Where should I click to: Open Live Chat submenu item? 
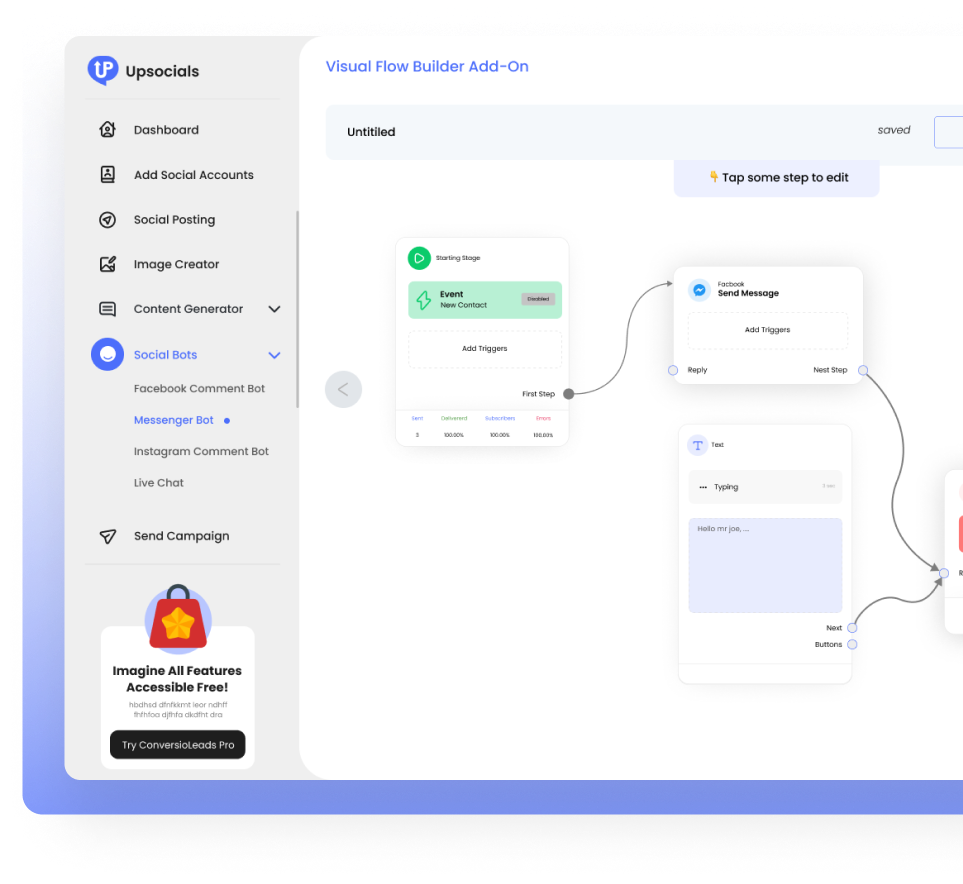point(158,483)
